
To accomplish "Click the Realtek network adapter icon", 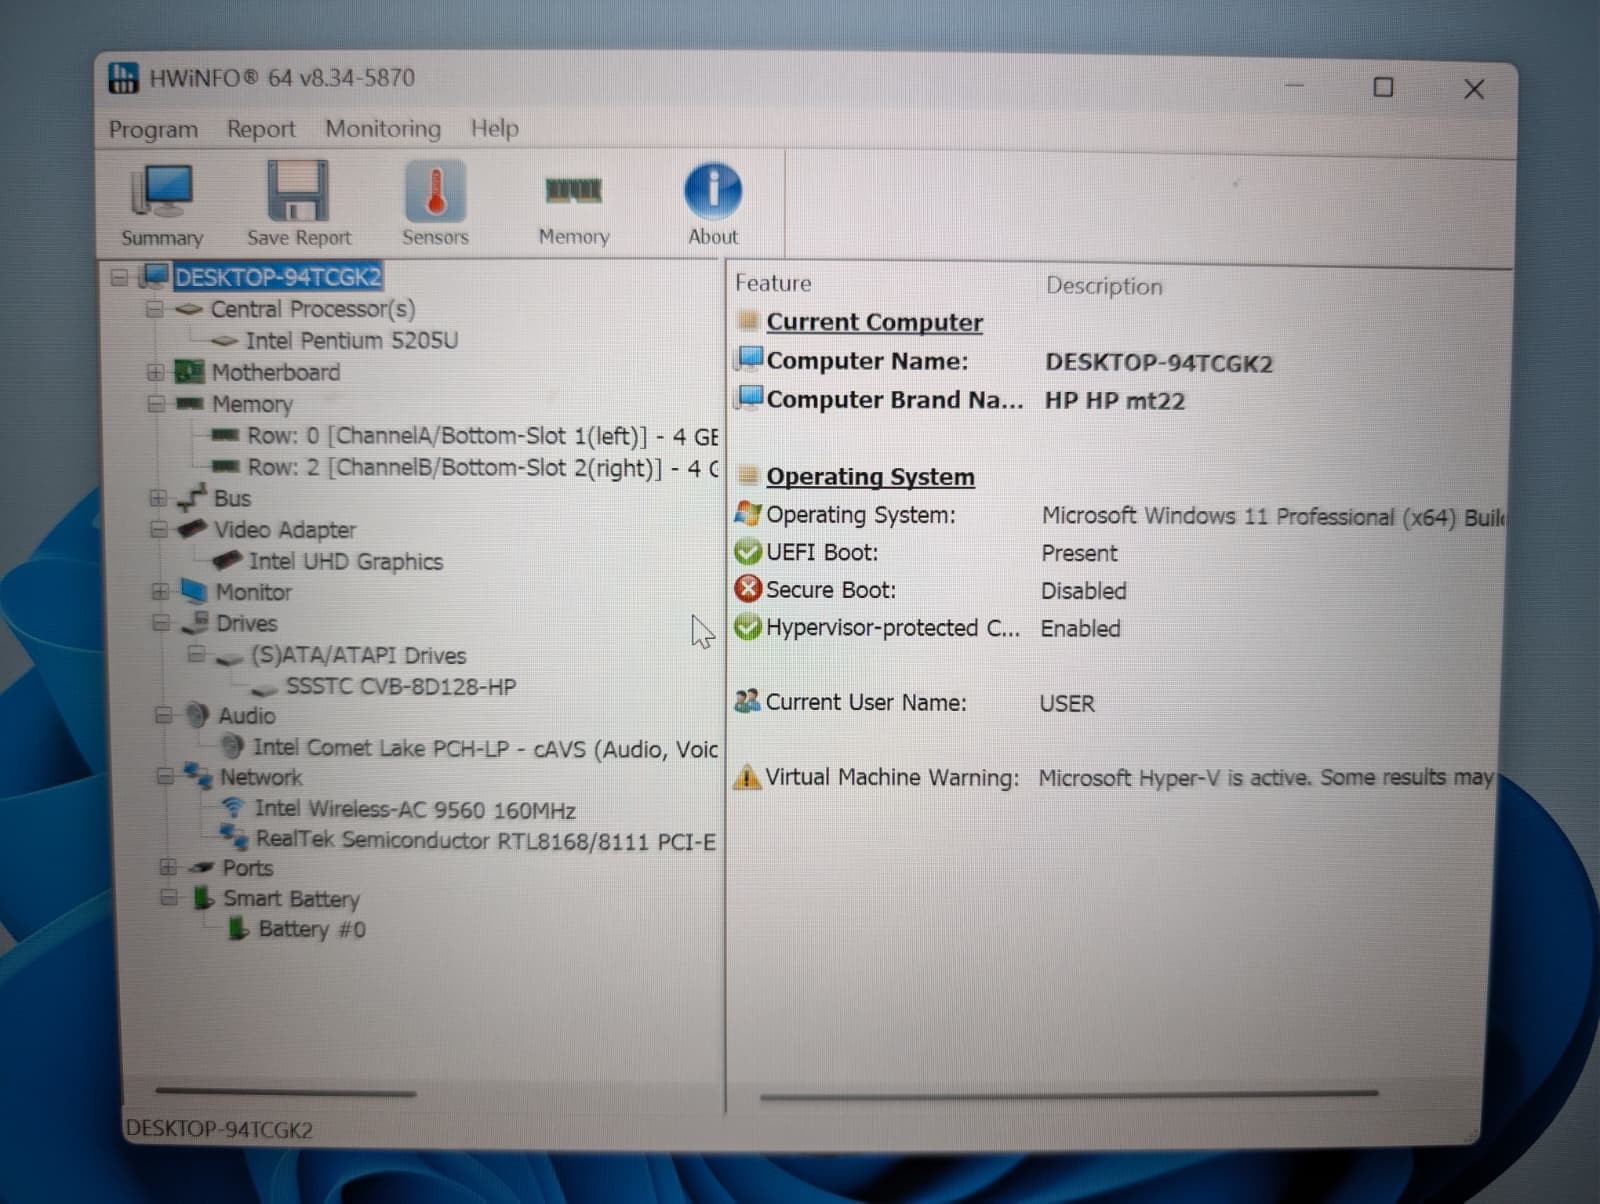I will pos(234,836).
